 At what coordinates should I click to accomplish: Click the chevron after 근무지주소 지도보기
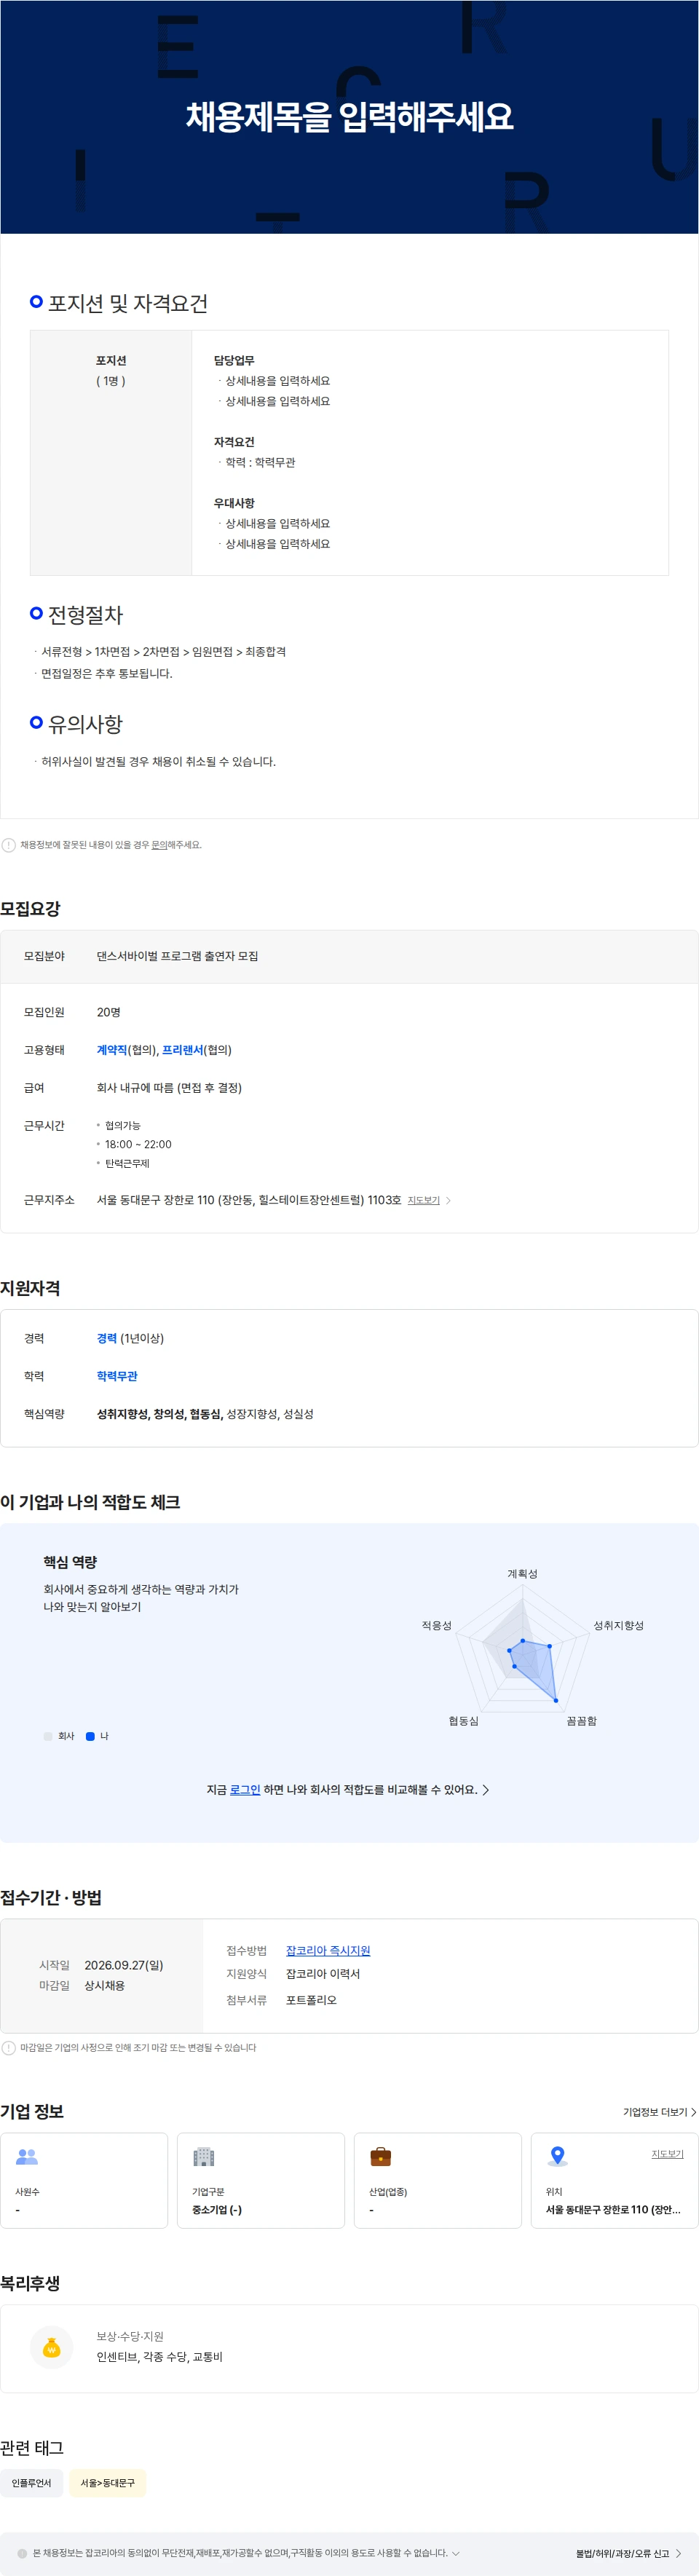tap(448, 1200)
